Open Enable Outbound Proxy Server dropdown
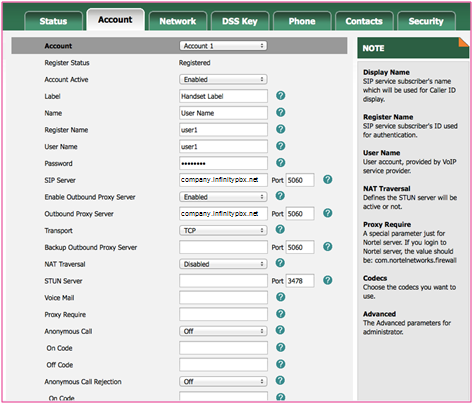 (223, 197)
